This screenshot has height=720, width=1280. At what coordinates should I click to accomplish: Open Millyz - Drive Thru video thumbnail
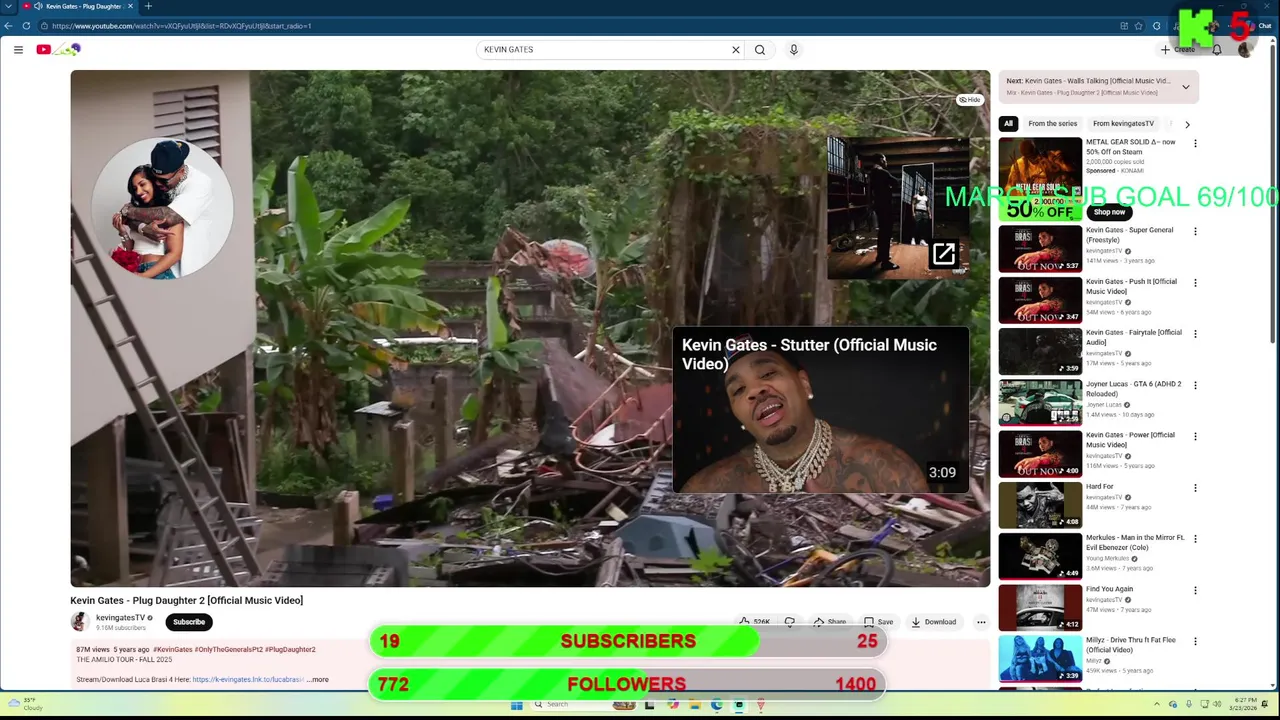tap(1040, 658)
